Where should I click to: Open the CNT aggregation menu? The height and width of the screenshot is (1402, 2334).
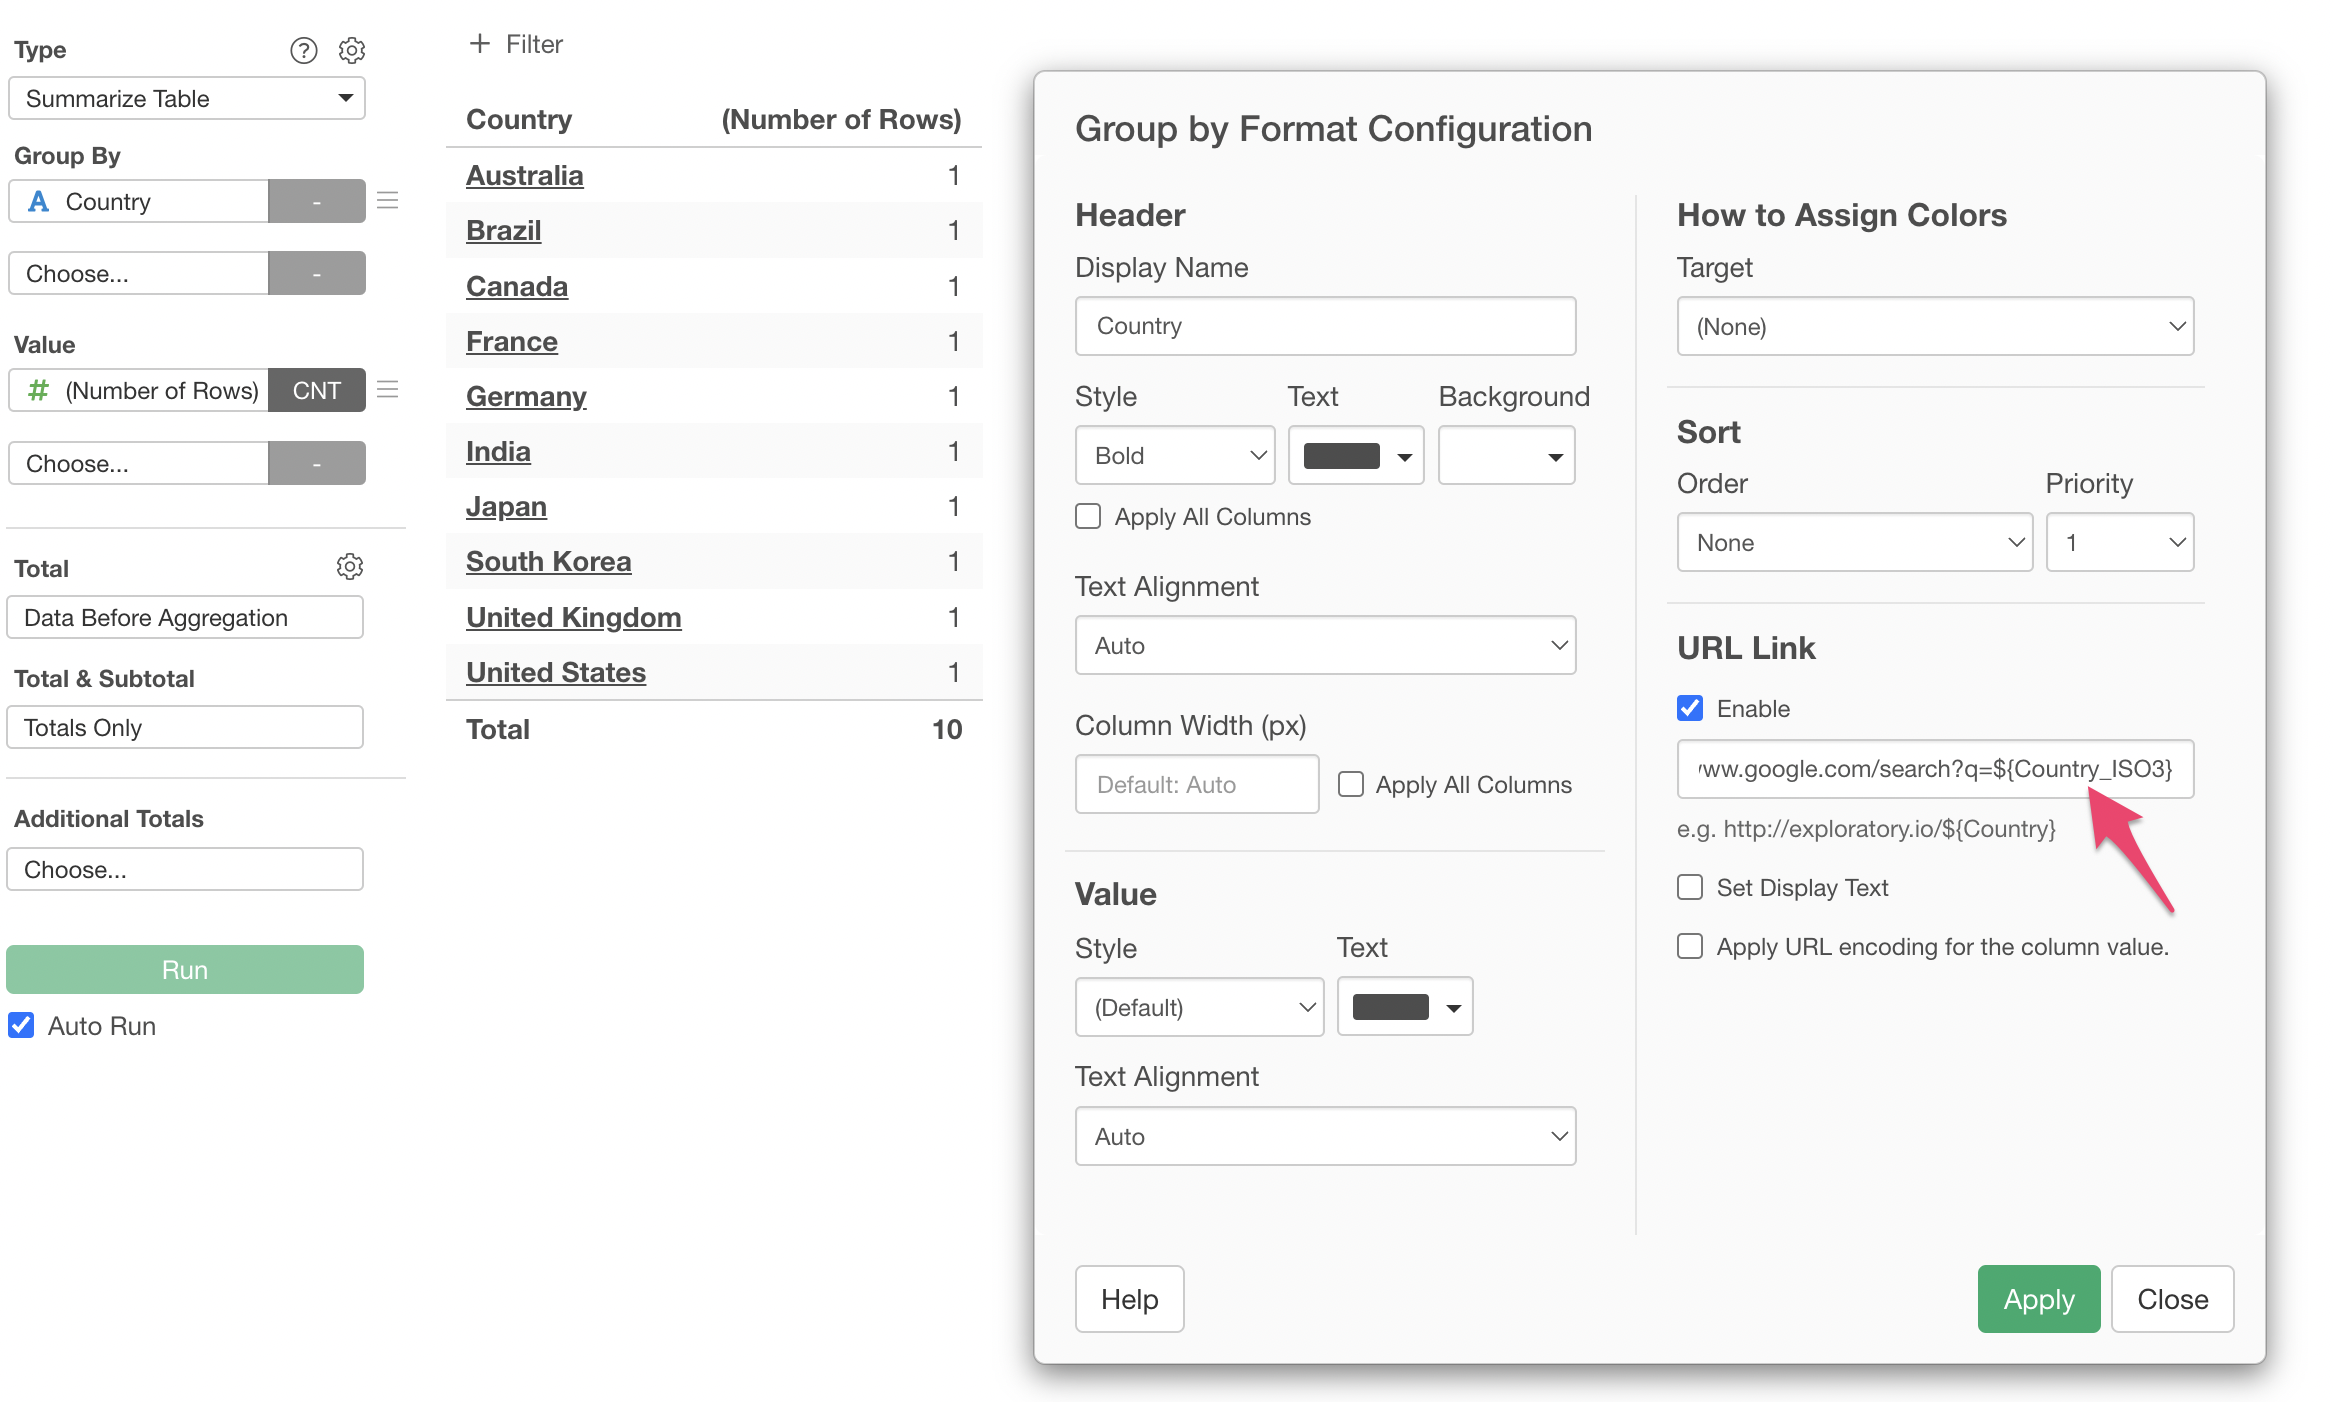pos(316,391)
